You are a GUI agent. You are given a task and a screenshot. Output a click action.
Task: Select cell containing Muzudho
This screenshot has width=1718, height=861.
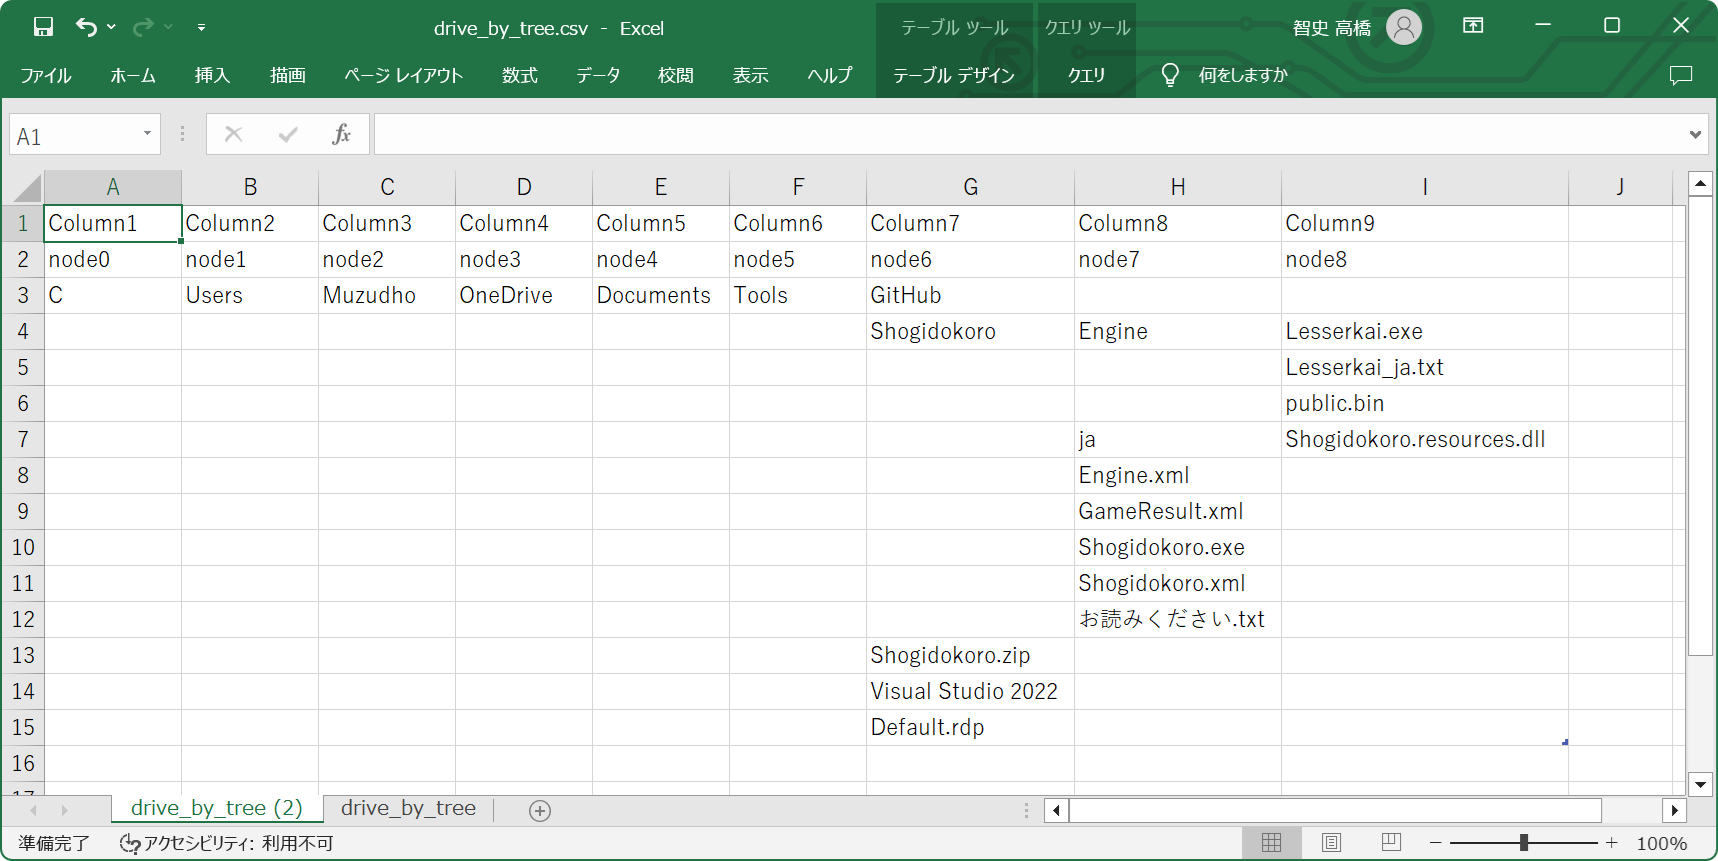pyautogui.click(x=387, y=295)
